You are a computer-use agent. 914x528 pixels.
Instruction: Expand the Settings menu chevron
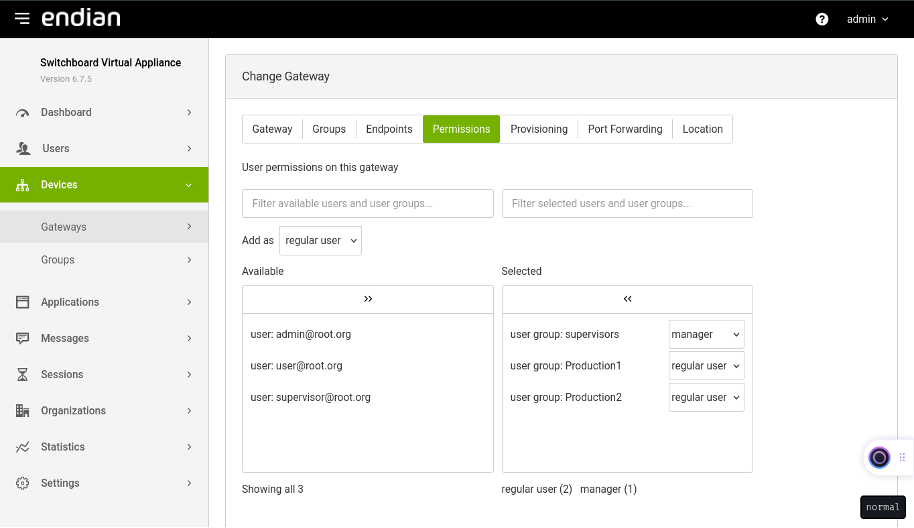tap(189, 483)
